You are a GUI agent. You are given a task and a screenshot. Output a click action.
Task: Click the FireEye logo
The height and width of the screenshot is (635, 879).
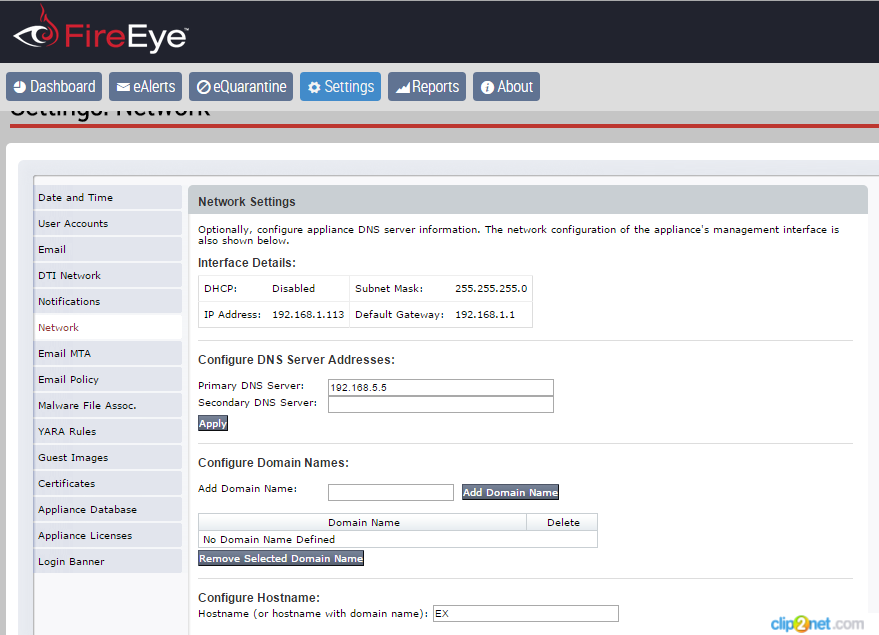pyautogui.click(x=101, y=31)
